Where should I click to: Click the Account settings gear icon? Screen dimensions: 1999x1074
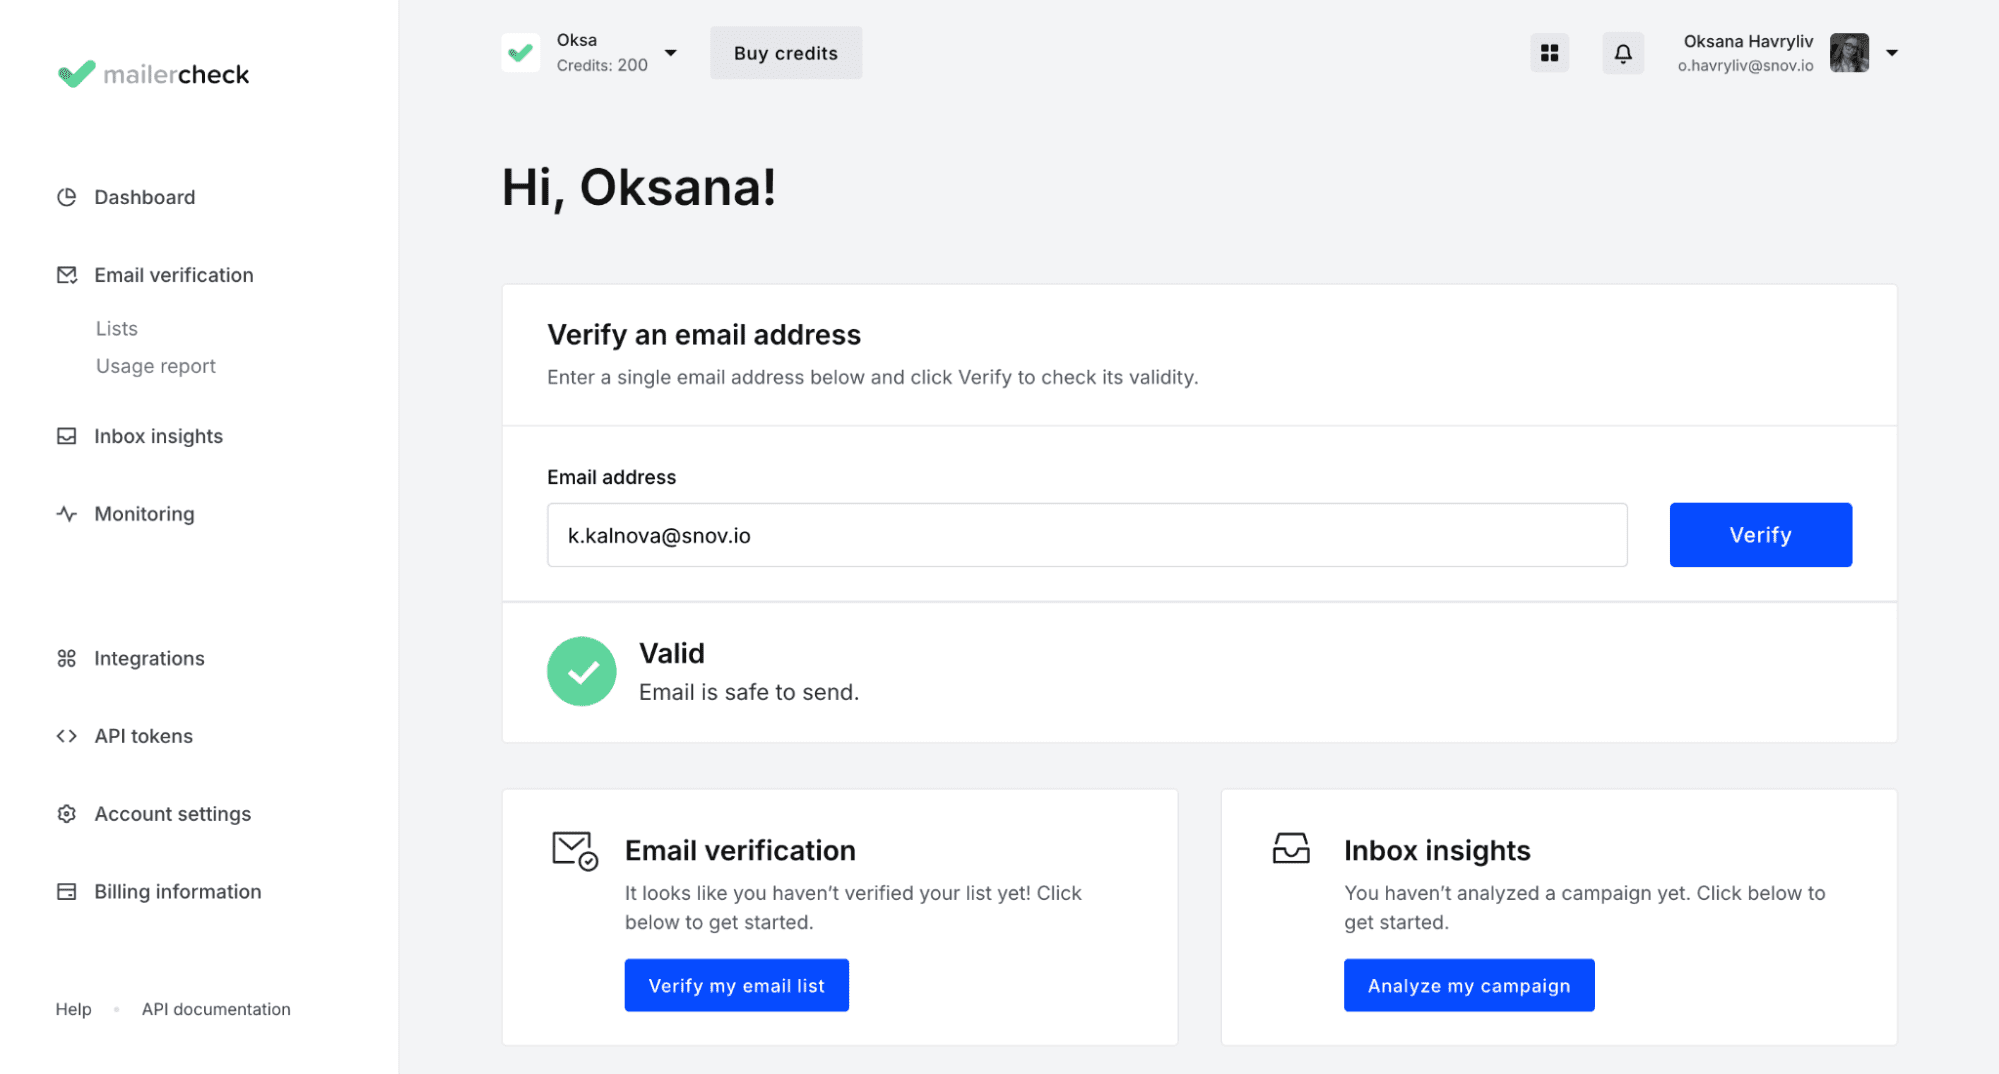[x=67, y=814]
